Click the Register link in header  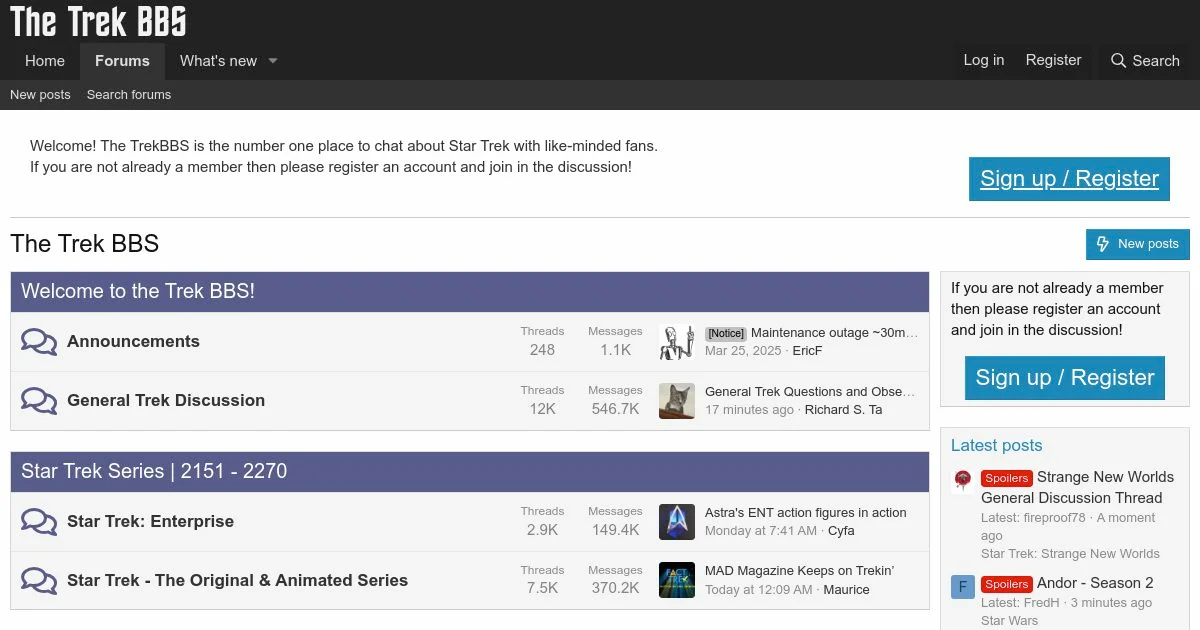[1053, 60]
